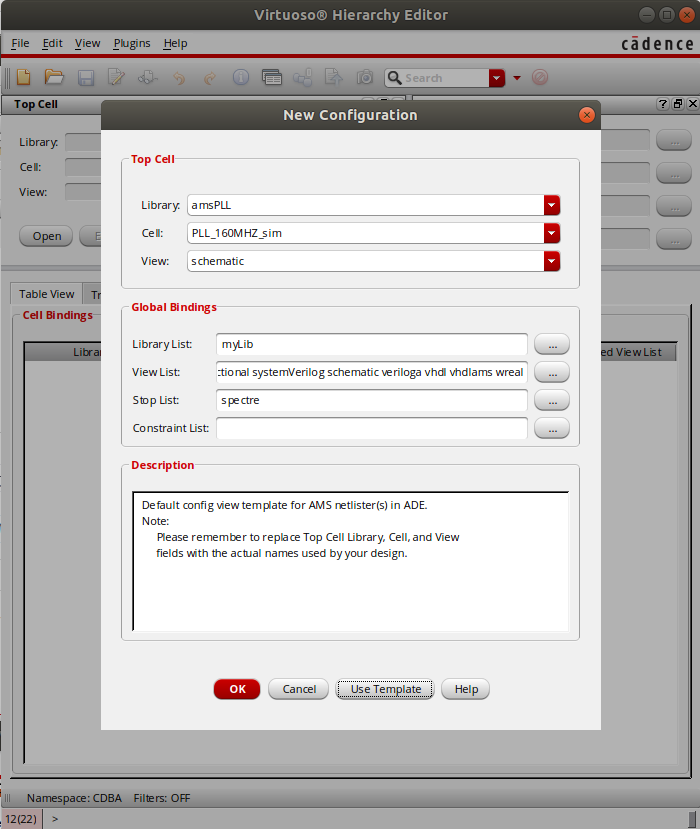The image size is (700, 829).
Task: Open the Plugins menu
Action: 132,43
